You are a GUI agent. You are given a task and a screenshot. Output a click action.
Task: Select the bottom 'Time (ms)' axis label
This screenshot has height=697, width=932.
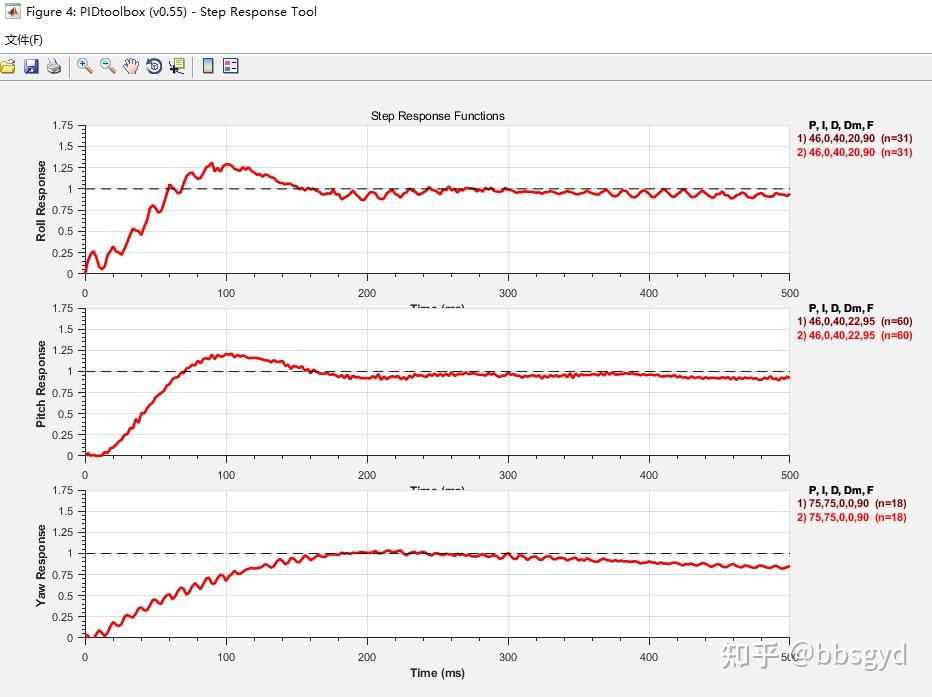coord(437,673)
